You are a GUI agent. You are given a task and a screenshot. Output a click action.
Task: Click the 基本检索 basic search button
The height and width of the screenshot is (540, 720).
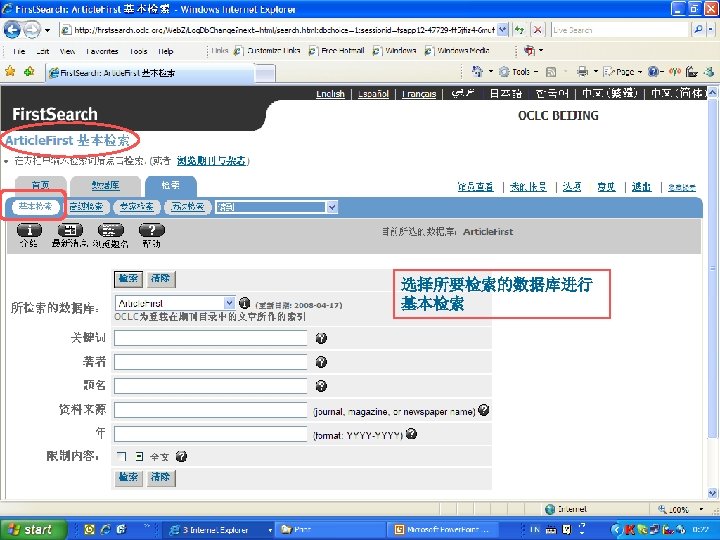coord(35,207)
